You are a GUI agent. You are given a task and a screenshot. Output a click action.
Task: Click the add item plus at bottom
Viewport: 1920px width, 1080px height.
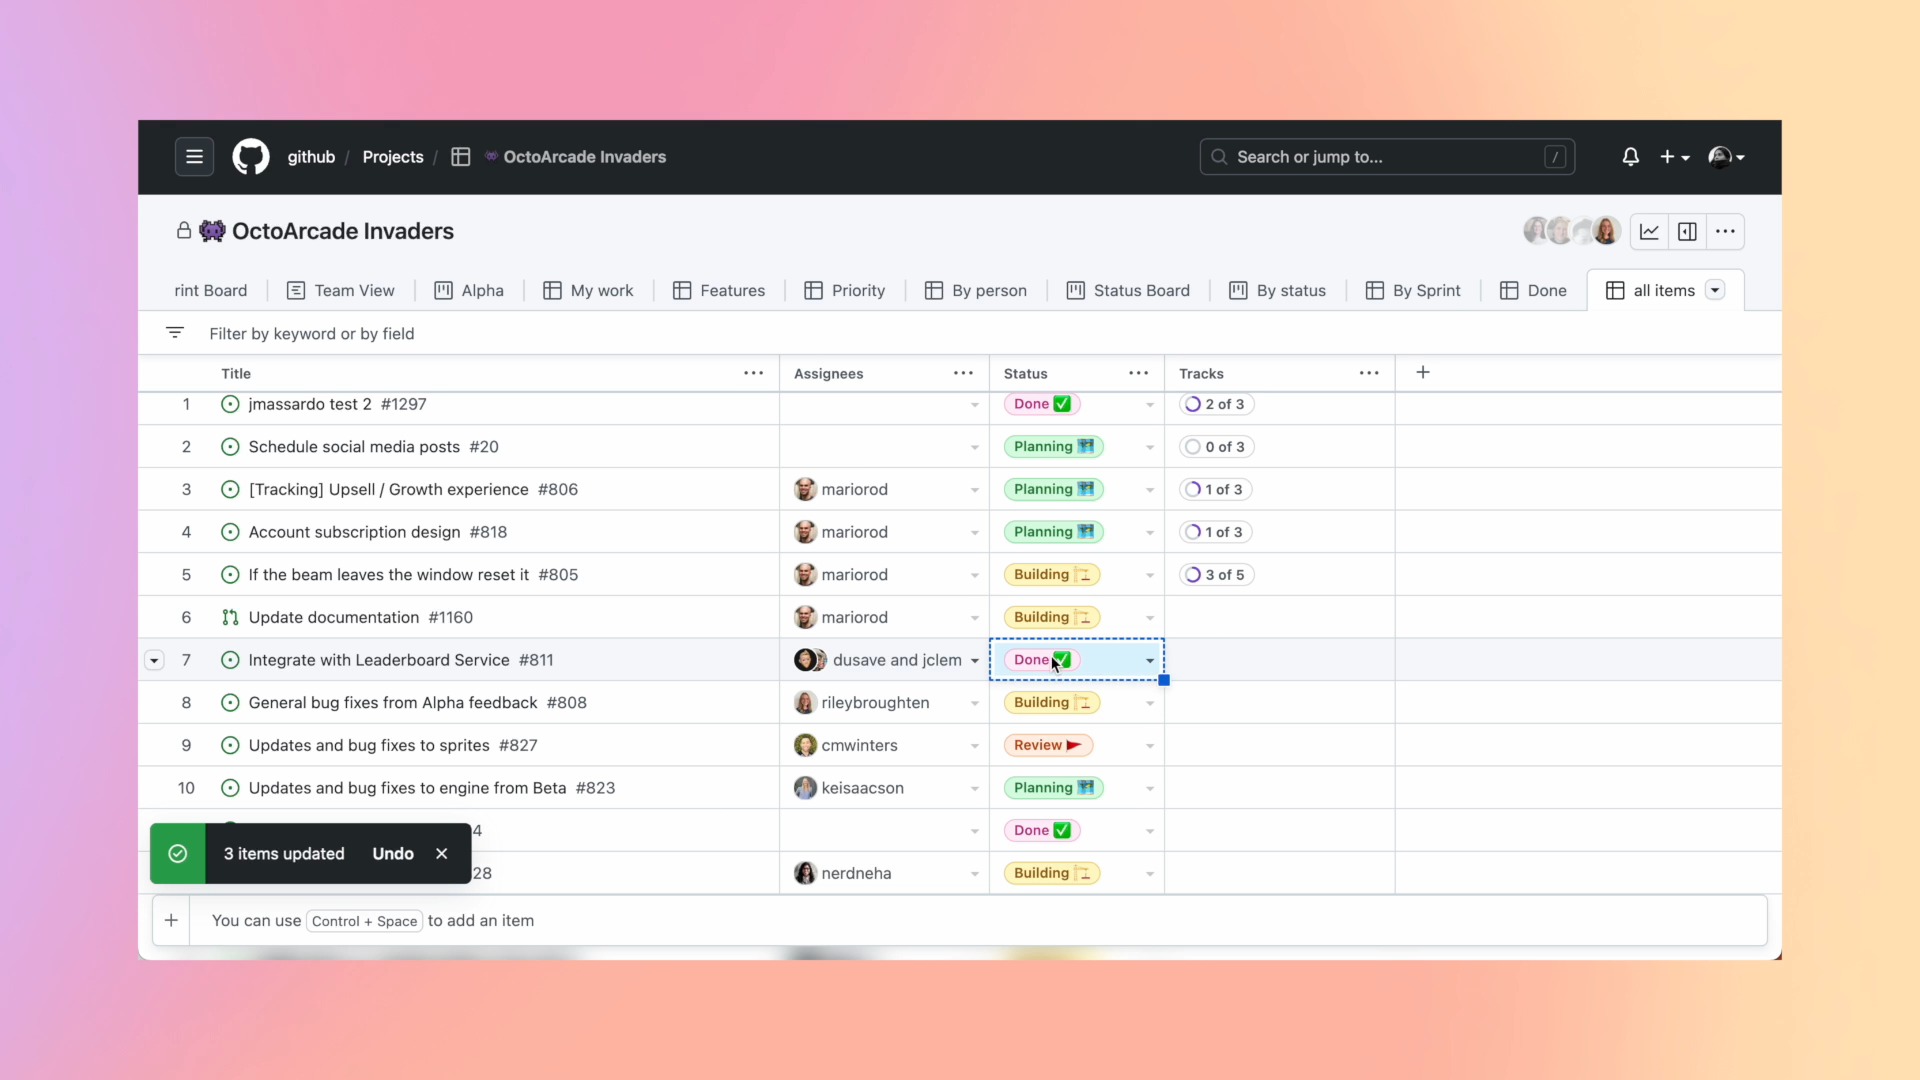(171, 920)
